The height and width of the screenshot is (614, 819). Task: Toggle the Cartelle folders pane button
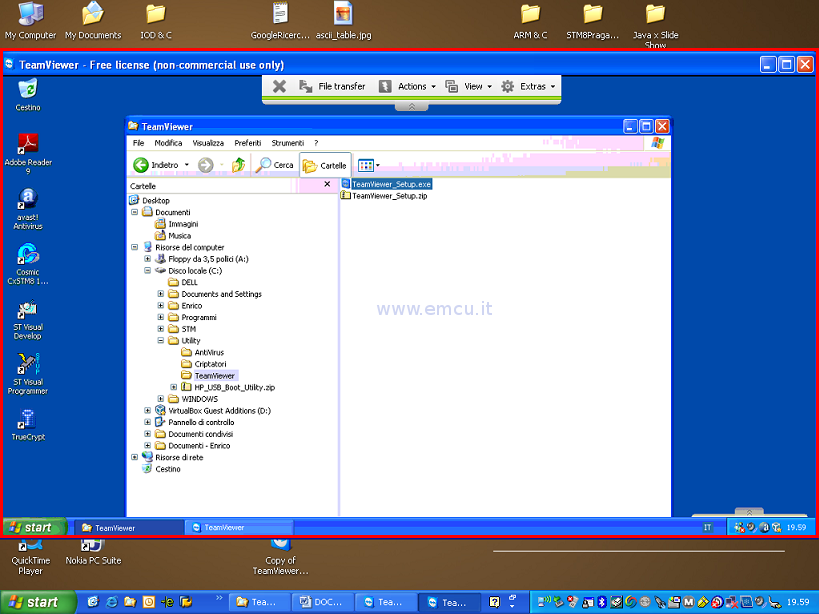(x=325, y=165)
